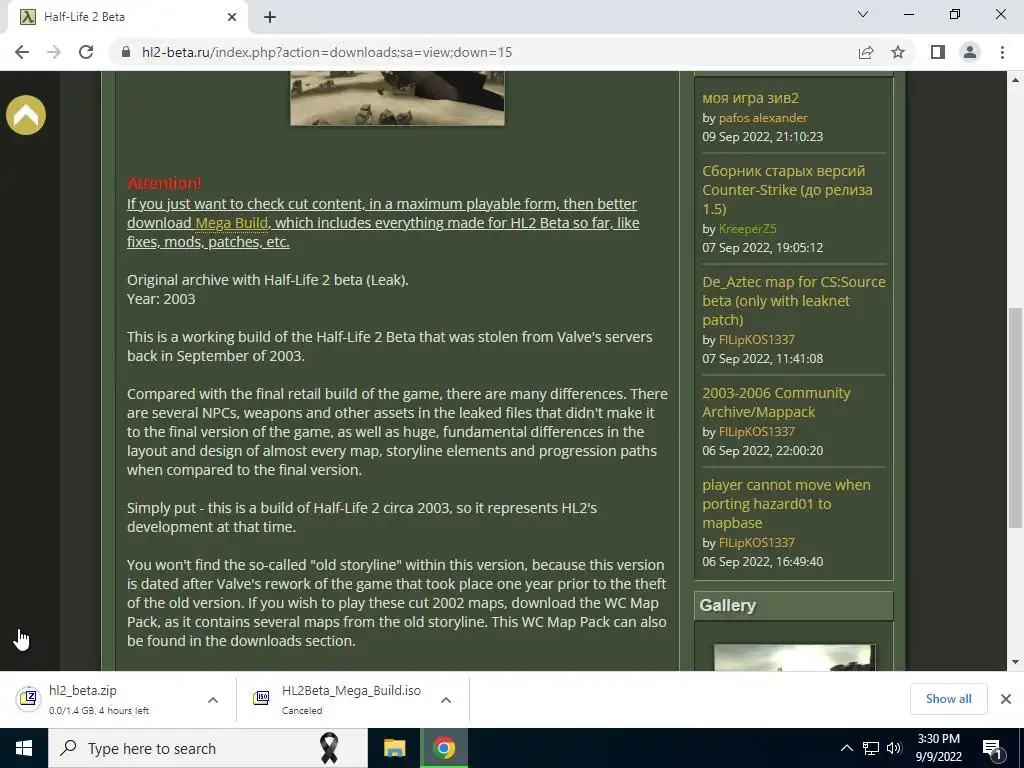Image resolution: width=1024 pixels, height=768 pixels.
Task: Click the hl2_beta.zip file icon
Action: click(x=28, y=698)
